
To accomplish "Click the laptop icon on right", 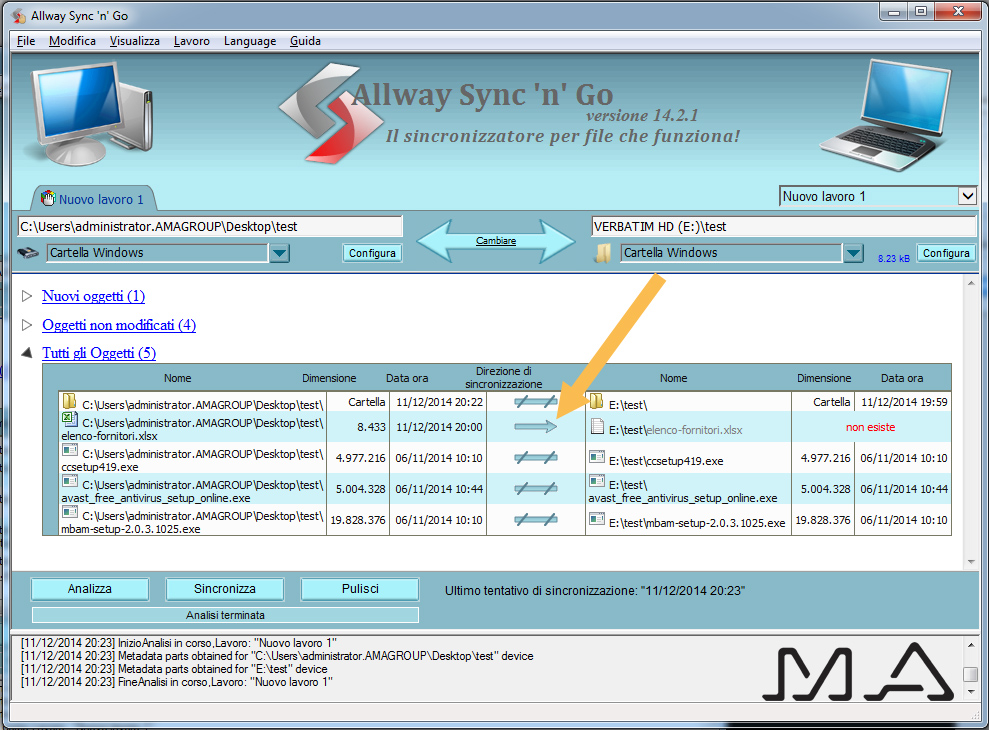I will (886, 115).
